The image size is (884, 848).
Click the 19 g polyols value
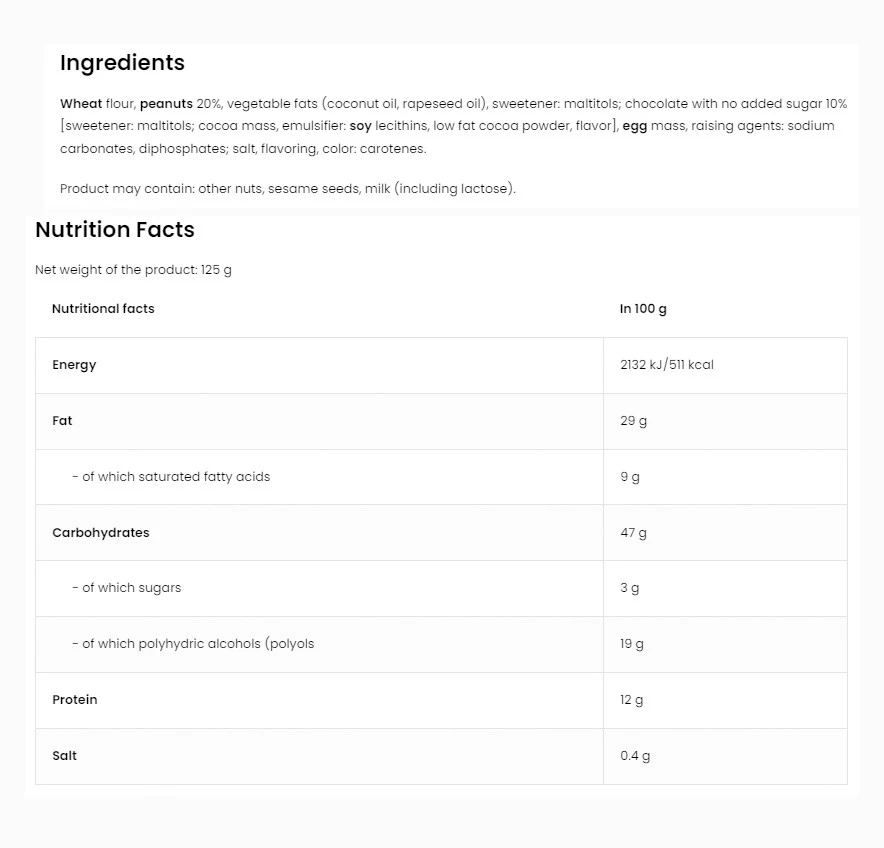pyautogui.click(x=632, y=644)
